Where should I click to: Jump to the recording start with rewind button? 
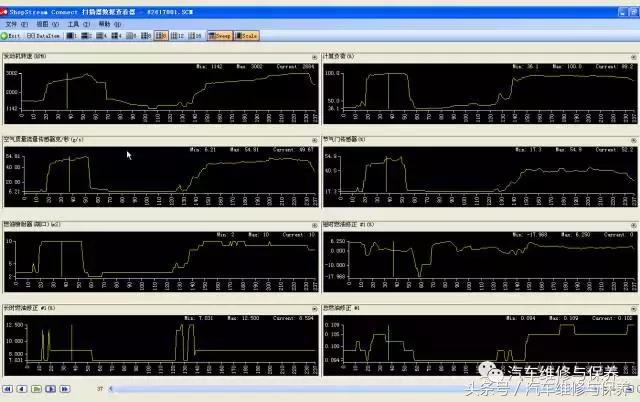8,389
